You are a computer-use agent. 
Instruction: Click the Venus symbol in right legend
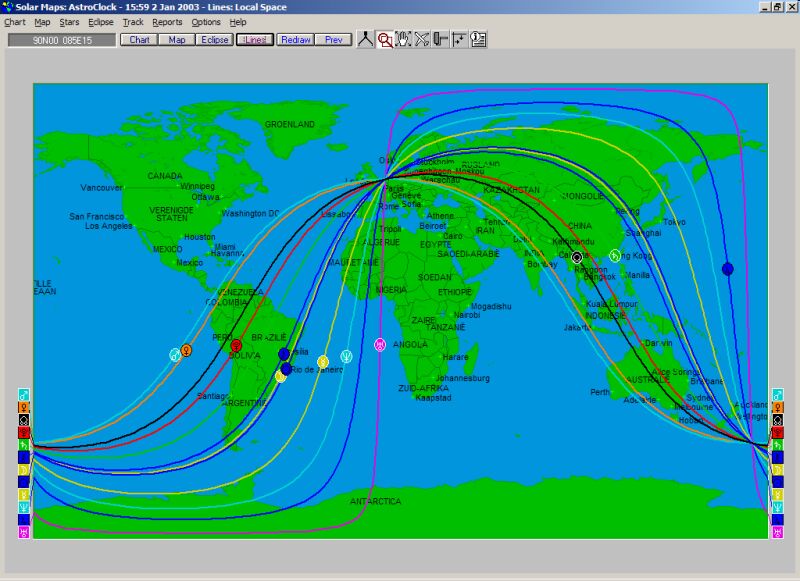click(x=777, y=407)
